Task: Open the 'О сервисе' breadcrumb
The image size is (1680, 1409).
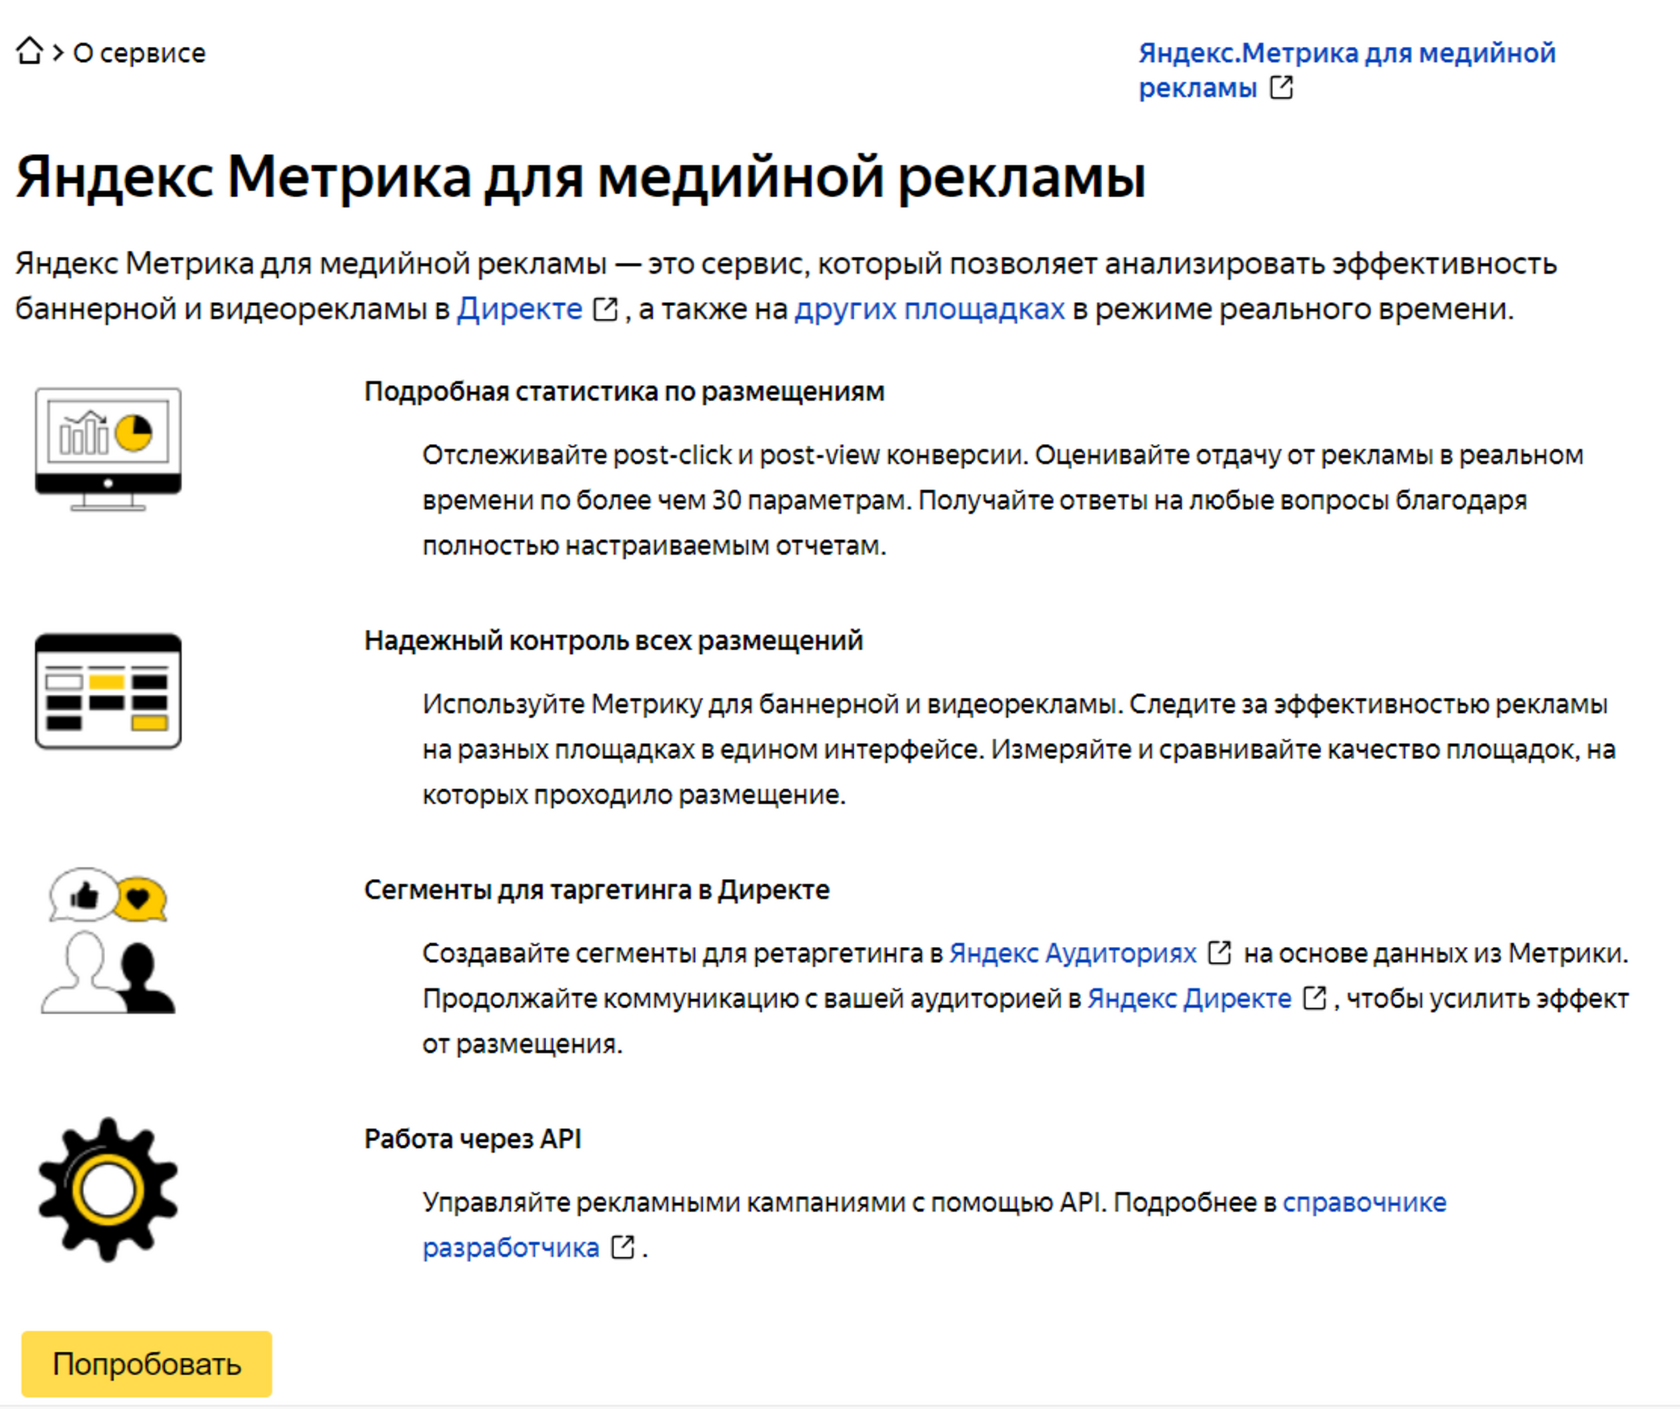Action: pos(139,53)
